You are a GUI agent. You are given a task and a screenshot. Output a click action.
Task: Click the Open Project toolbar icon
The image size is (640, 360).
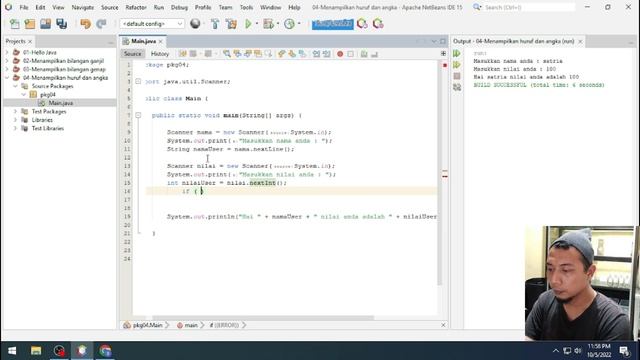coord(45,24)
